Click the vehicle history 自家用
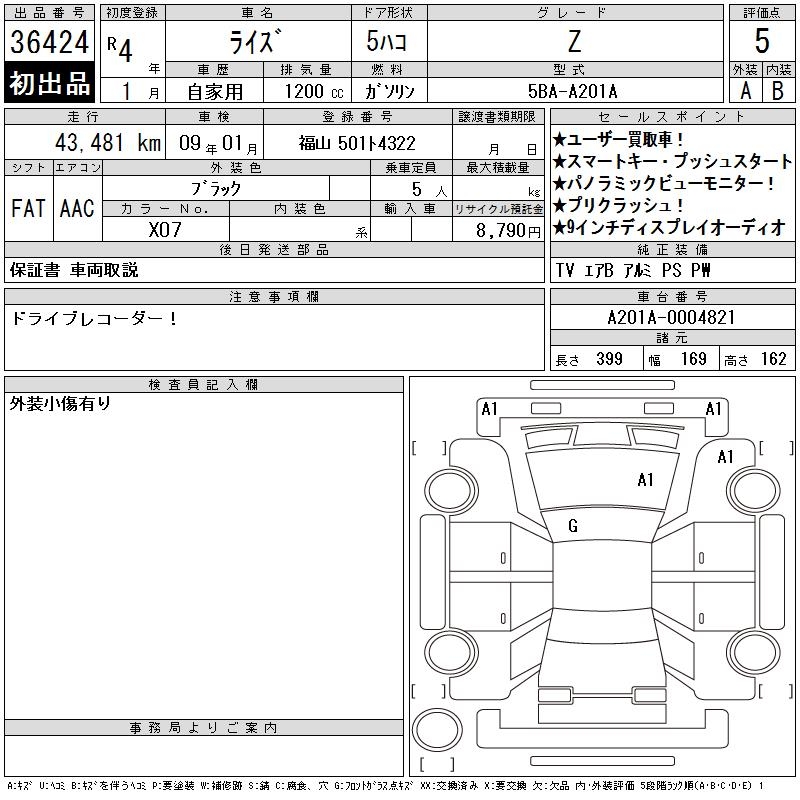This screenshot has width=800, height=800. (215, 92)
